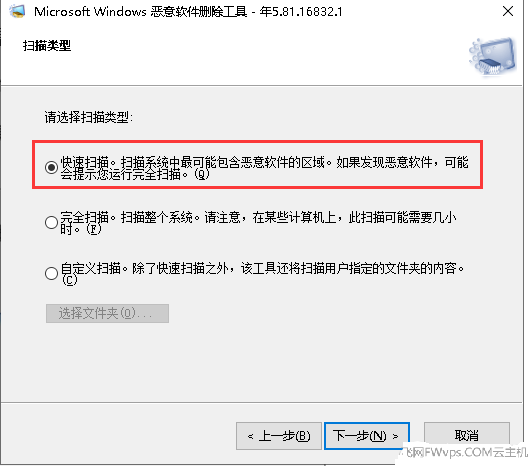Click the (Q) shortcut label of quick scan

click(202, 174)
